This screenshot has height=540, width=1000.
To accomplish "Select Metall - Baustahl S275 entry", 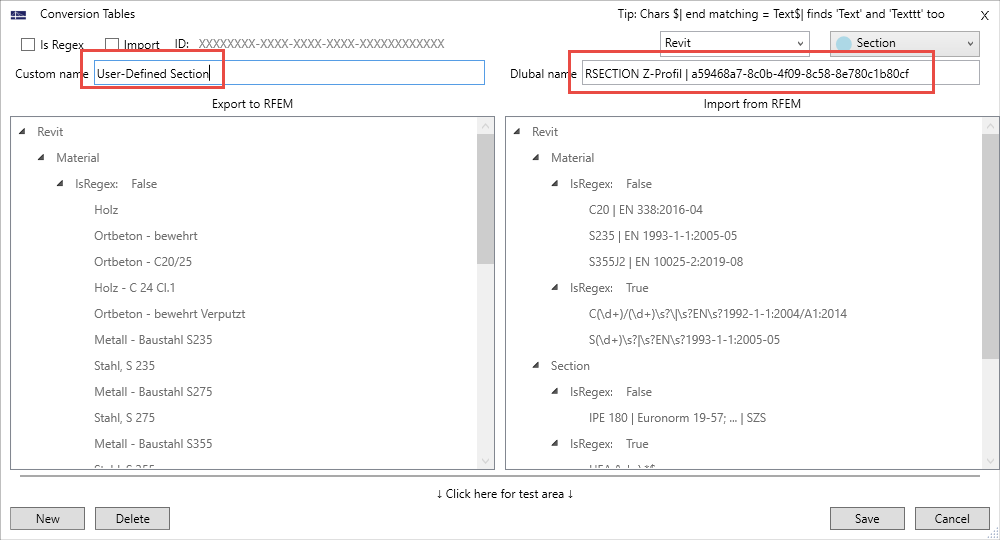I will (x=153, y=391).
